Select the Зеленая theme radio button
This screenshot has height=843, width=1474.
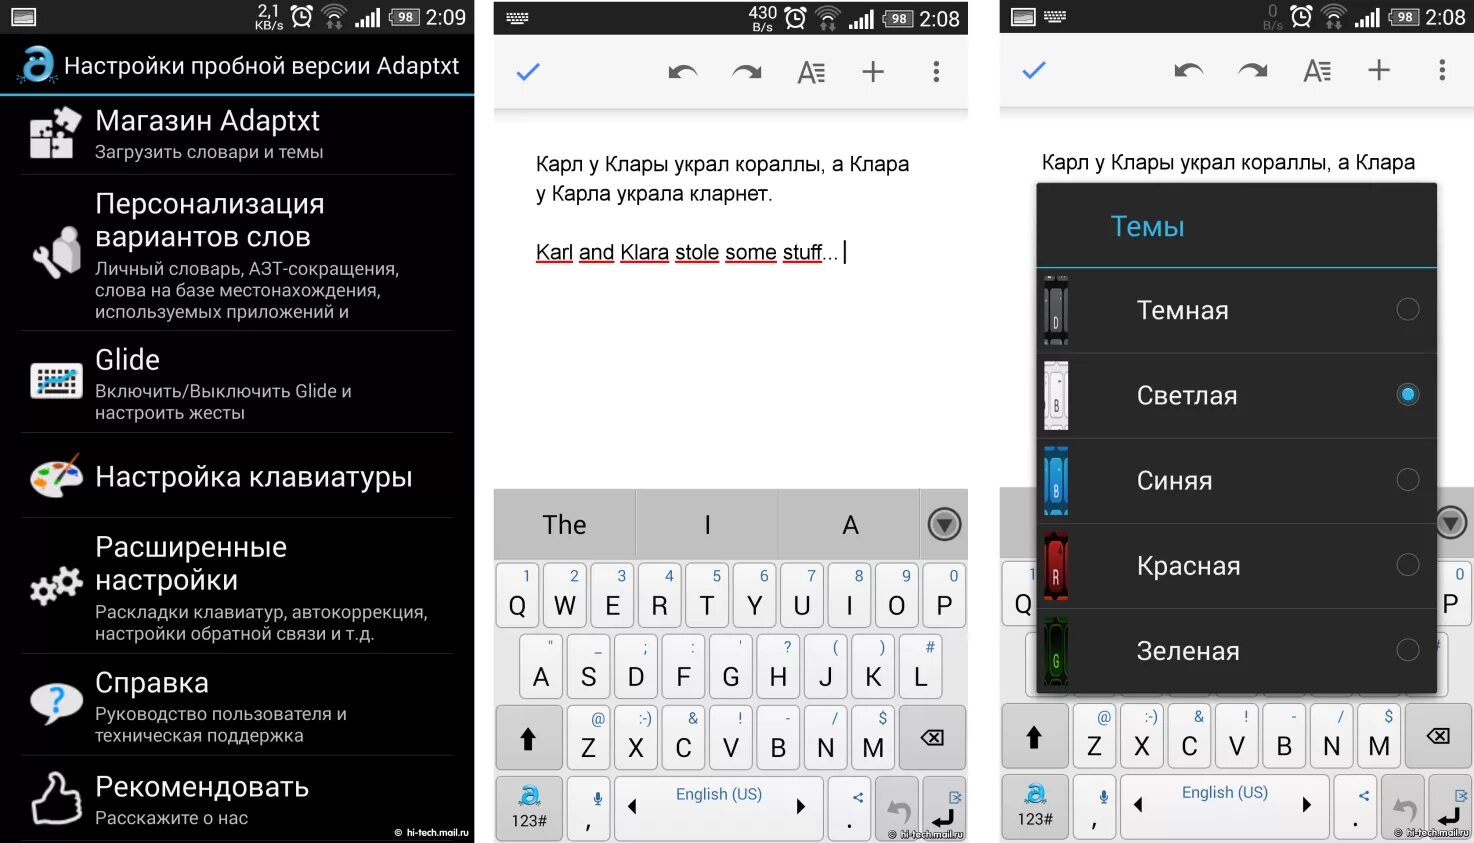tap(1408, 650)
